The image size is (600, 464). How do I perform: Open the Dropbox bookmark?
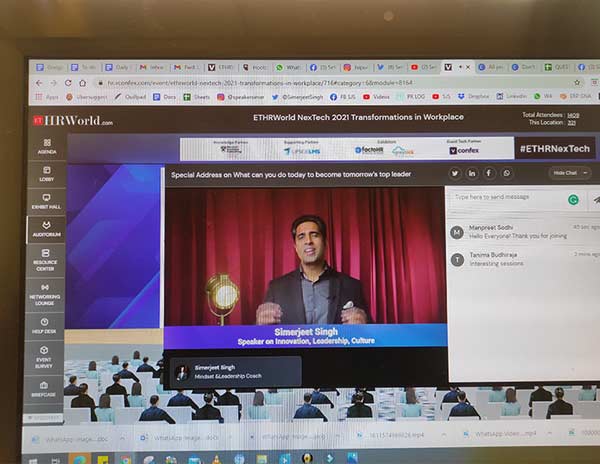(474, 96)
